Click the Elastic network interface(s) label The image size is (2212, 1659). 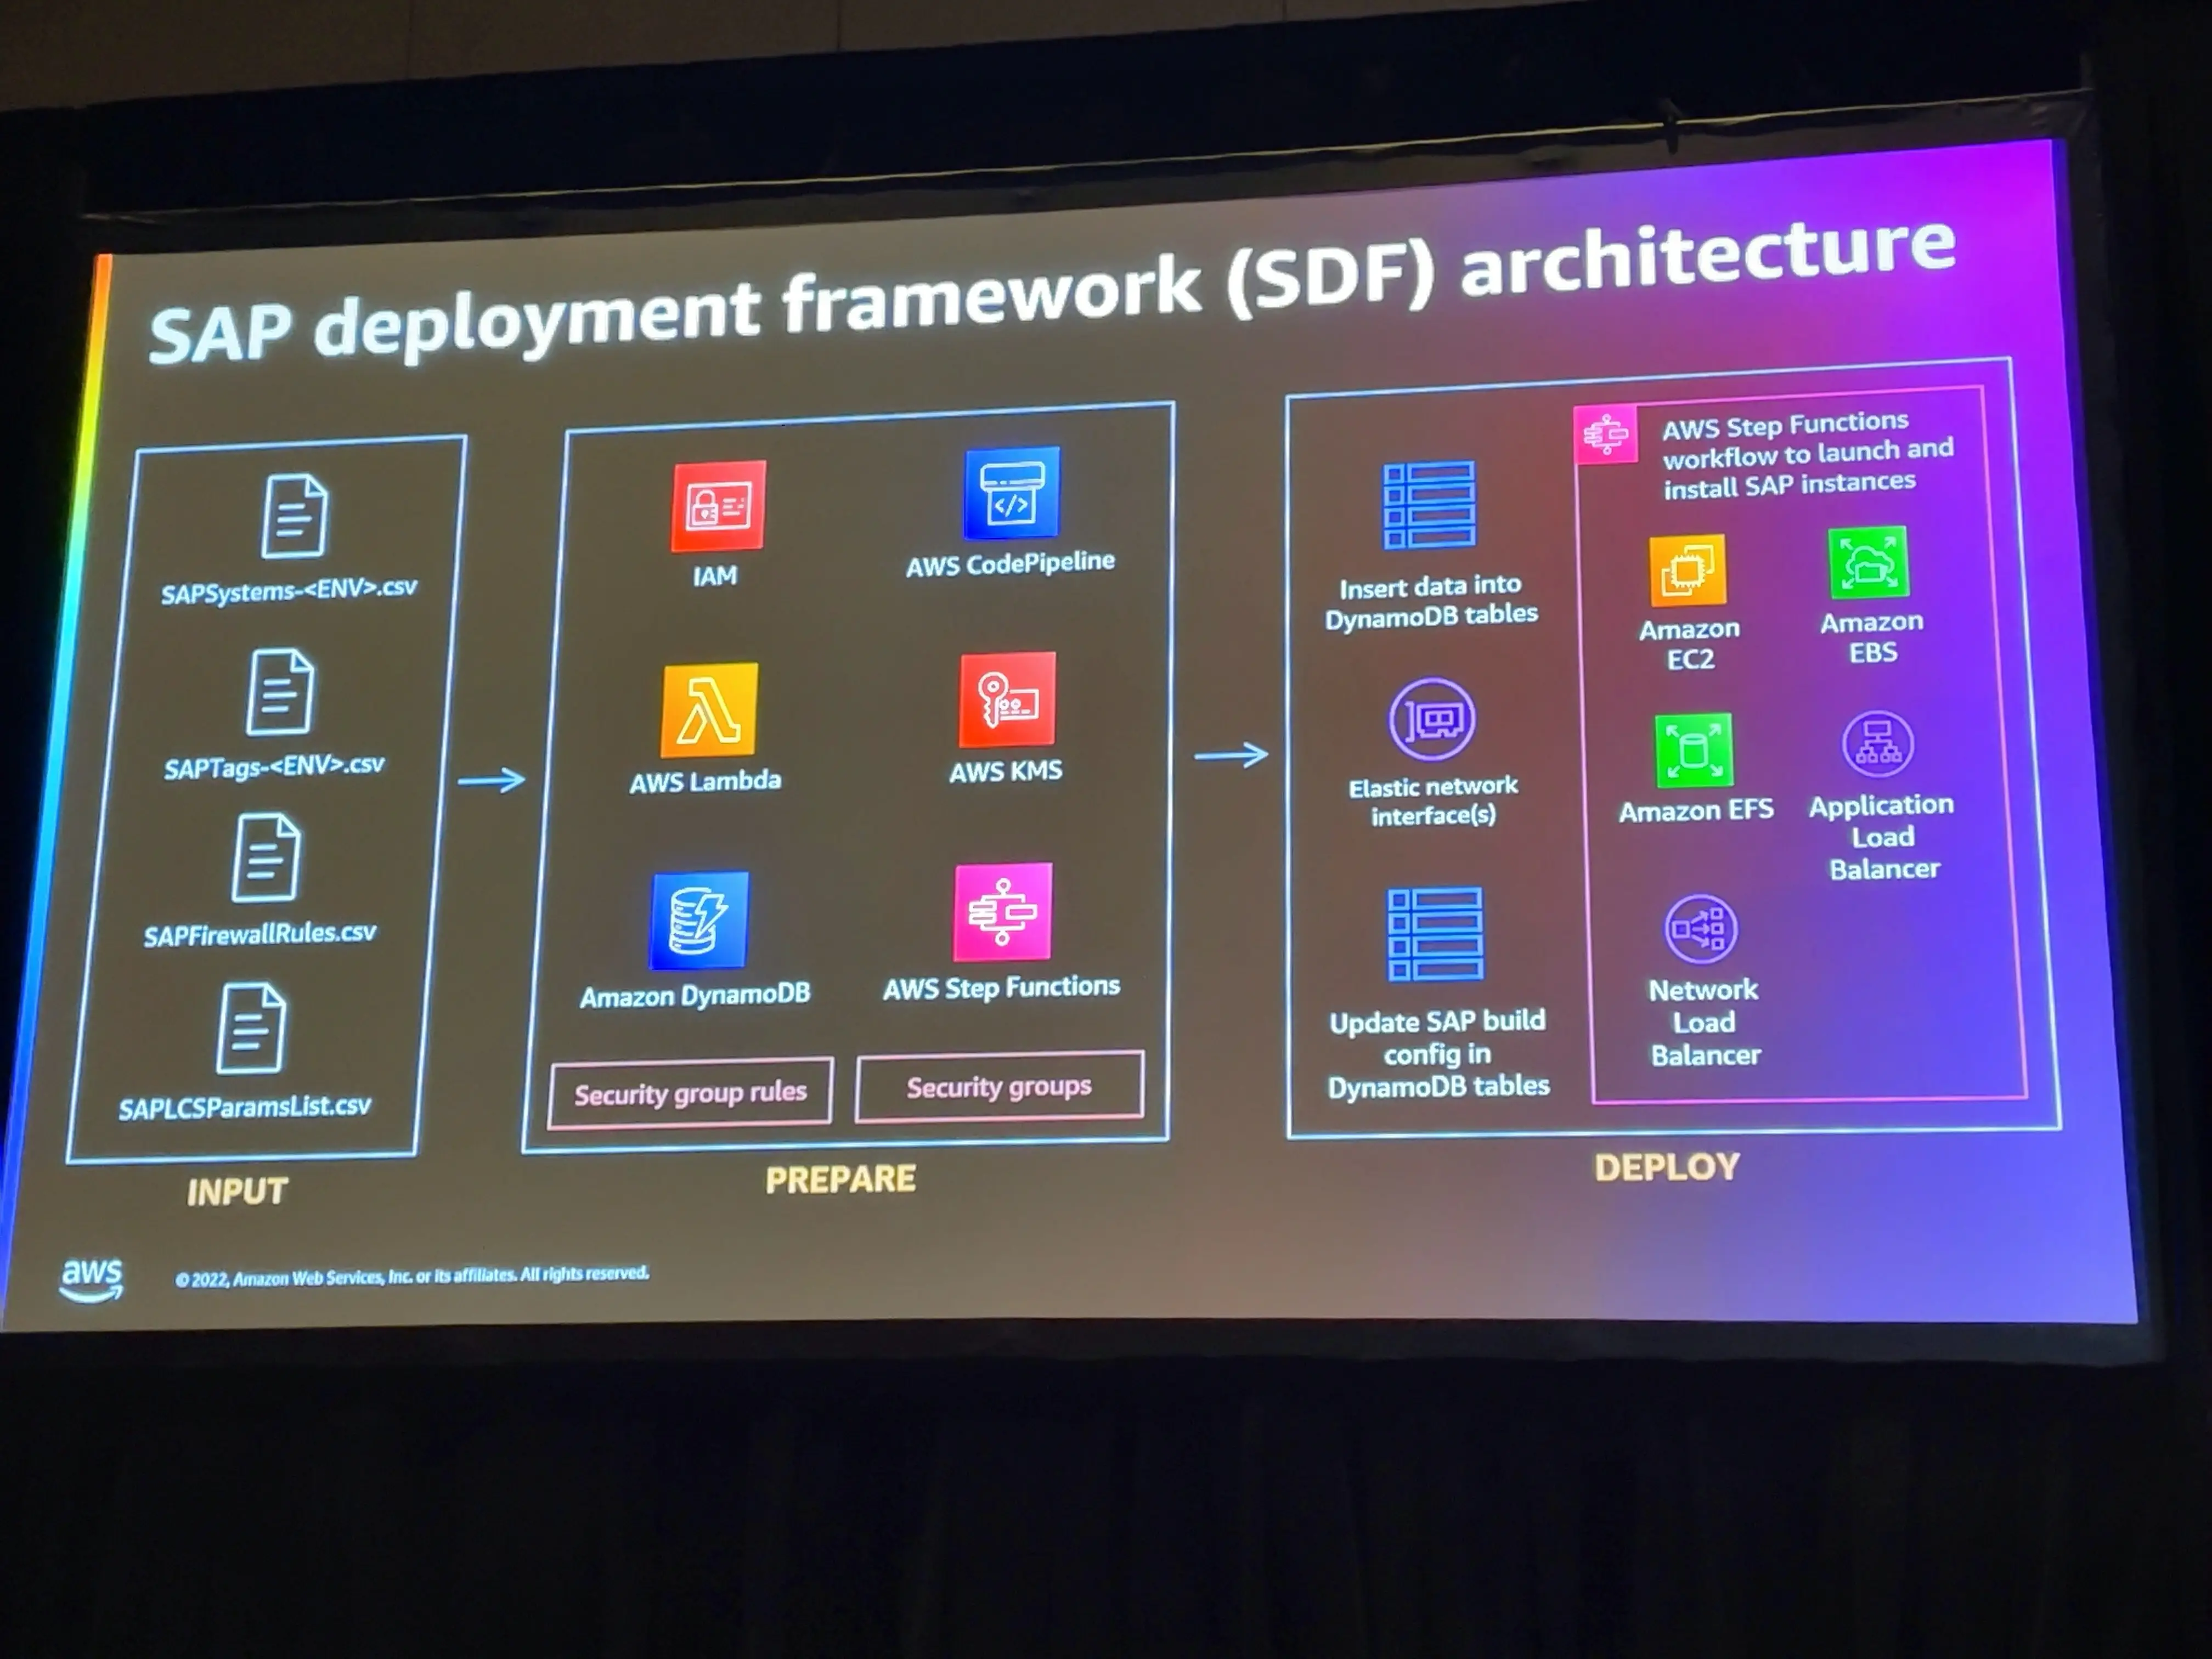coord(1433,801)
